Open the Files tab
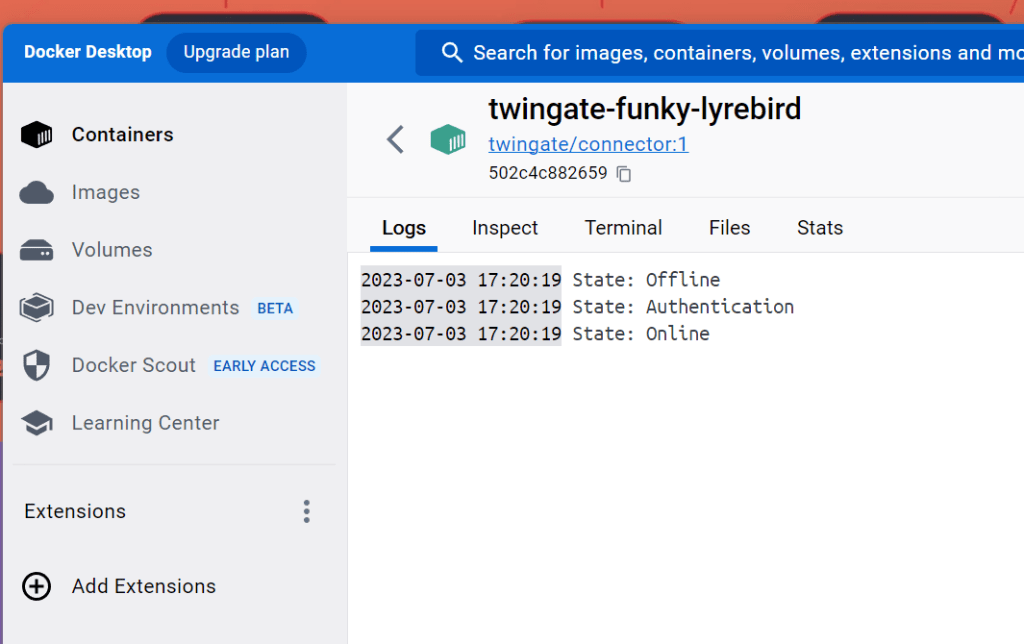This screenshot has height=644, width=1024. [x=729, y=228]
